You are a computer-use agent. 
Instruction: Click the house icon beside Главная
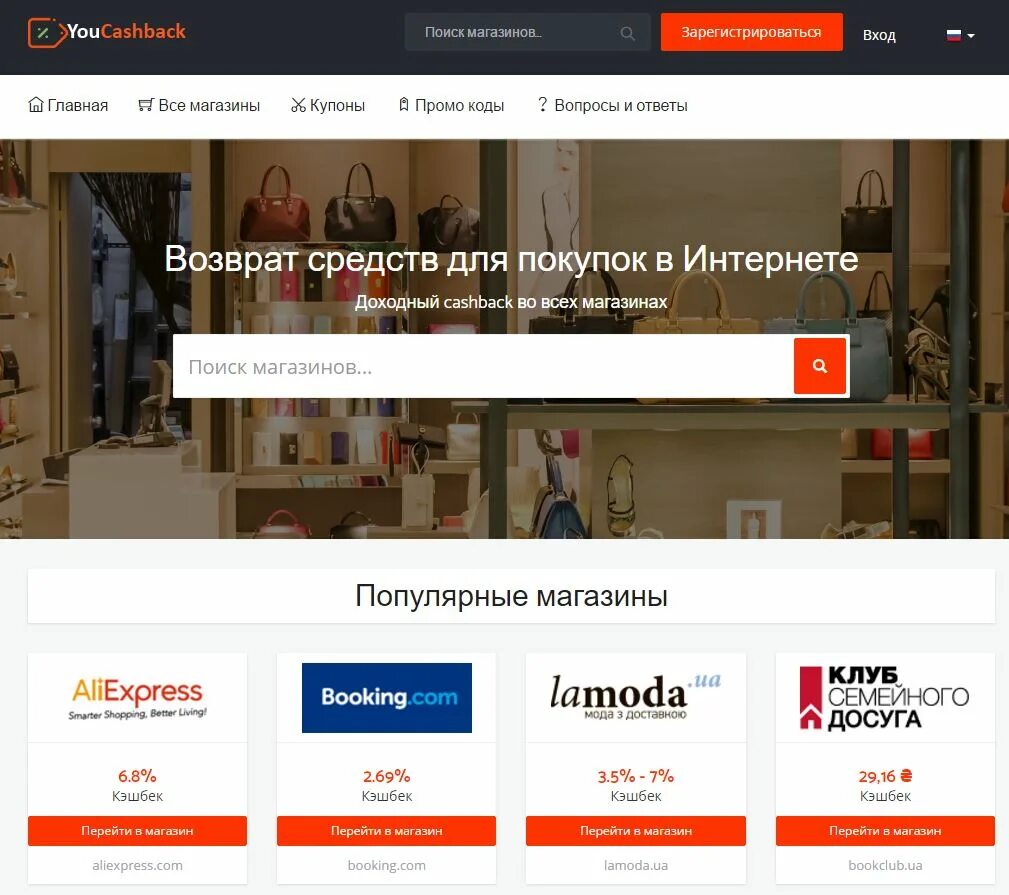click(x=36, y=104)
